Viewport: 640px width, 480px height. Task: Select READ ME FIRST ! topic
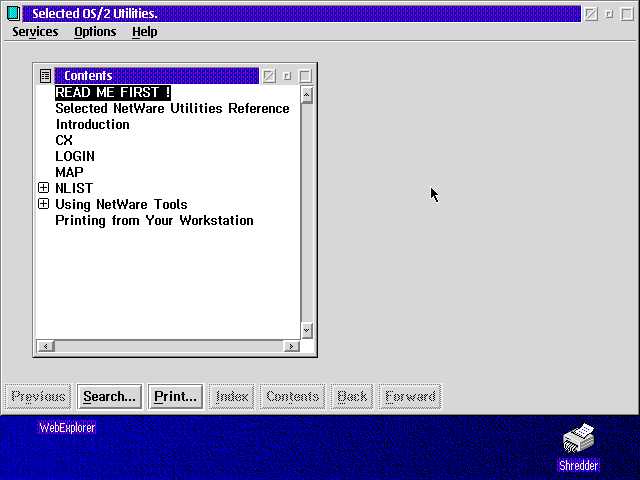[113, 92]
